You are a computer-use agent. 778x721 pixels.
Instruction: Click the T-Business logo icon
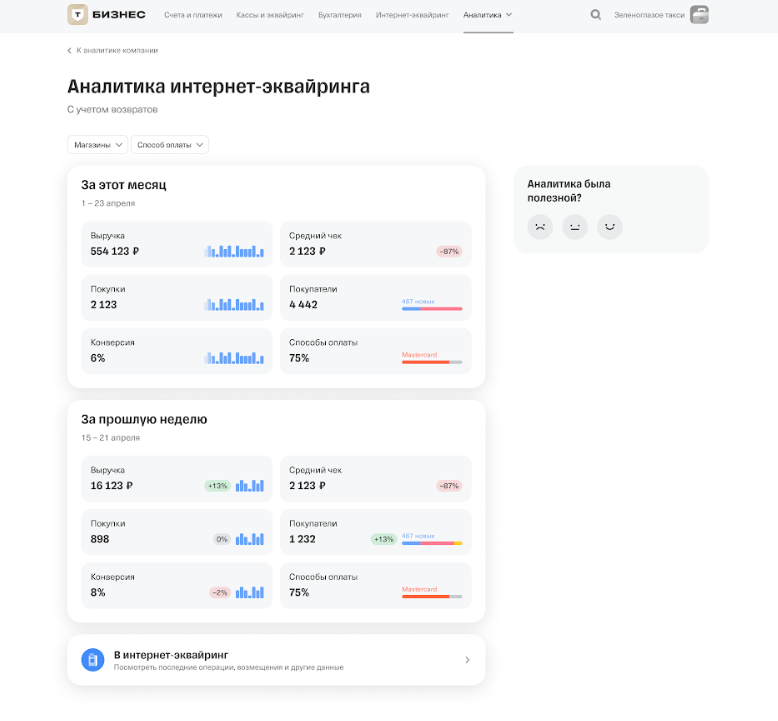tap(78, 14)
